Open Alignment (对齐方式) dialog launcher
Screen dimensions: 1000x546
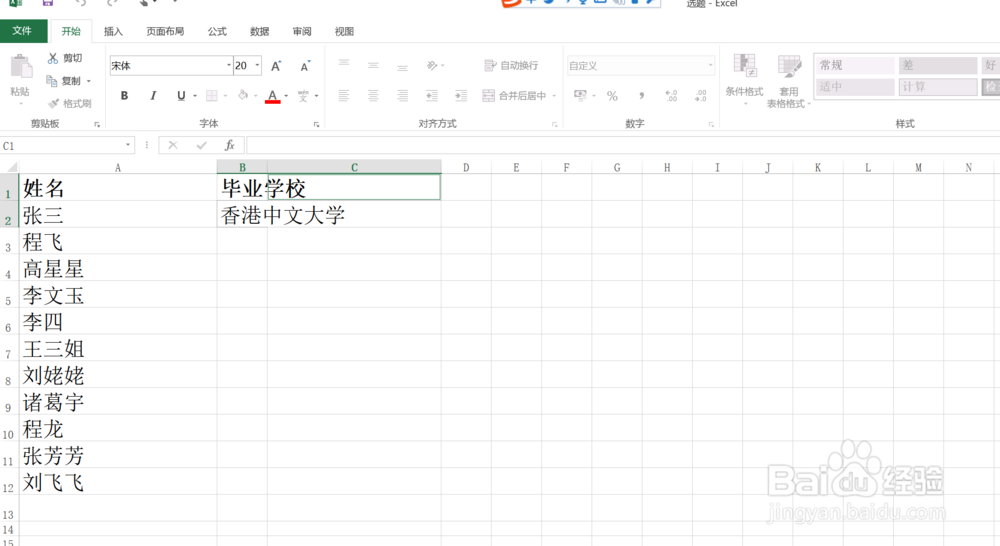[x=554, y=124]
